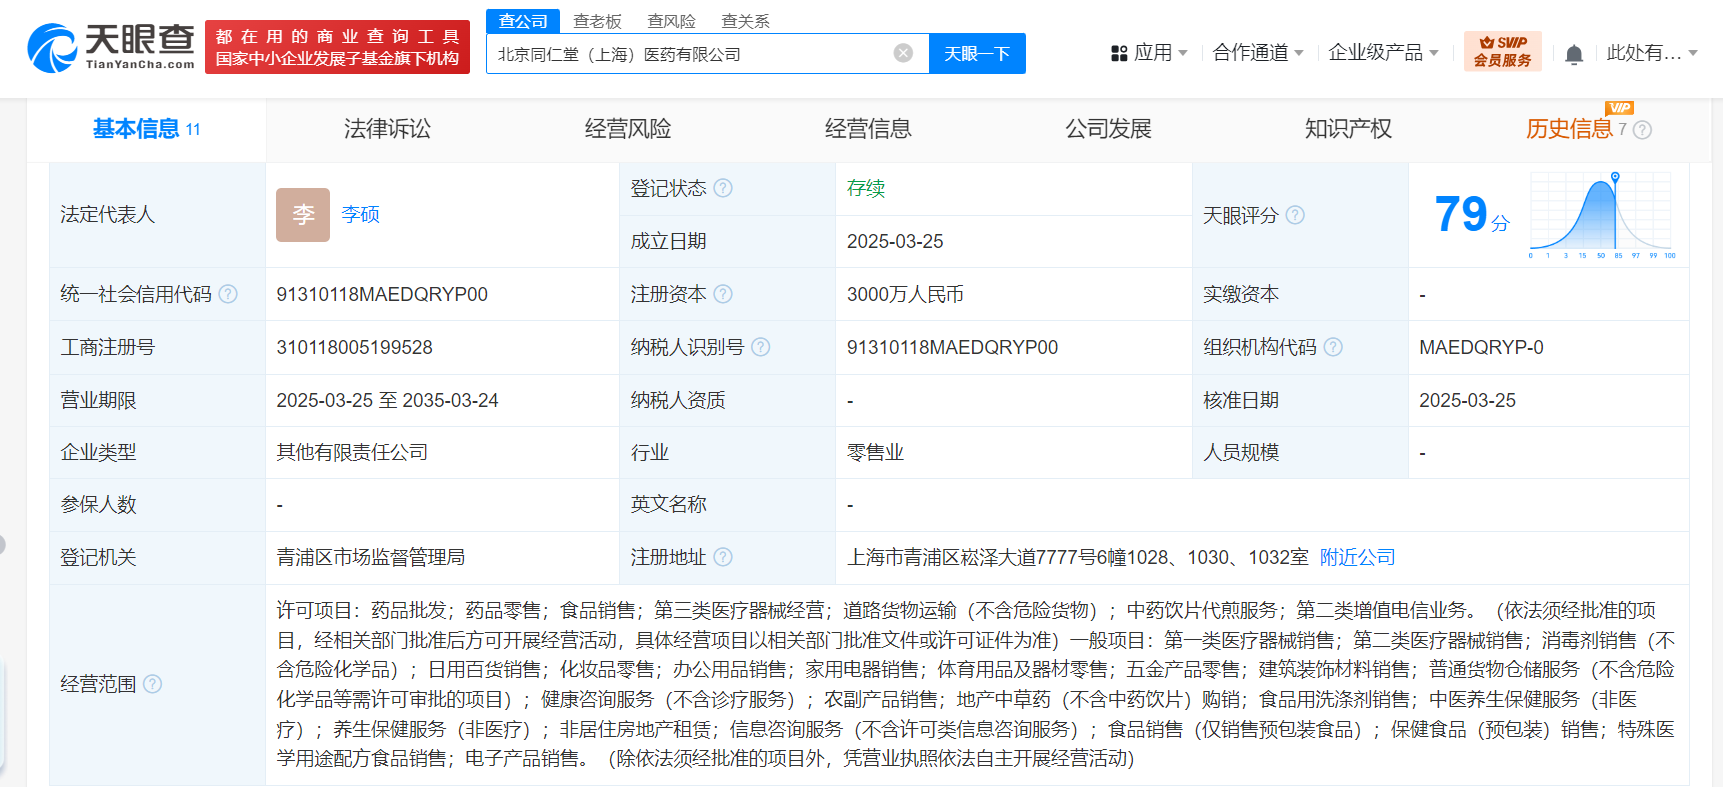The image size is (1723, 787).
Task: Click help icon beside 统一社会信用代码
Action: pos(228,294)
